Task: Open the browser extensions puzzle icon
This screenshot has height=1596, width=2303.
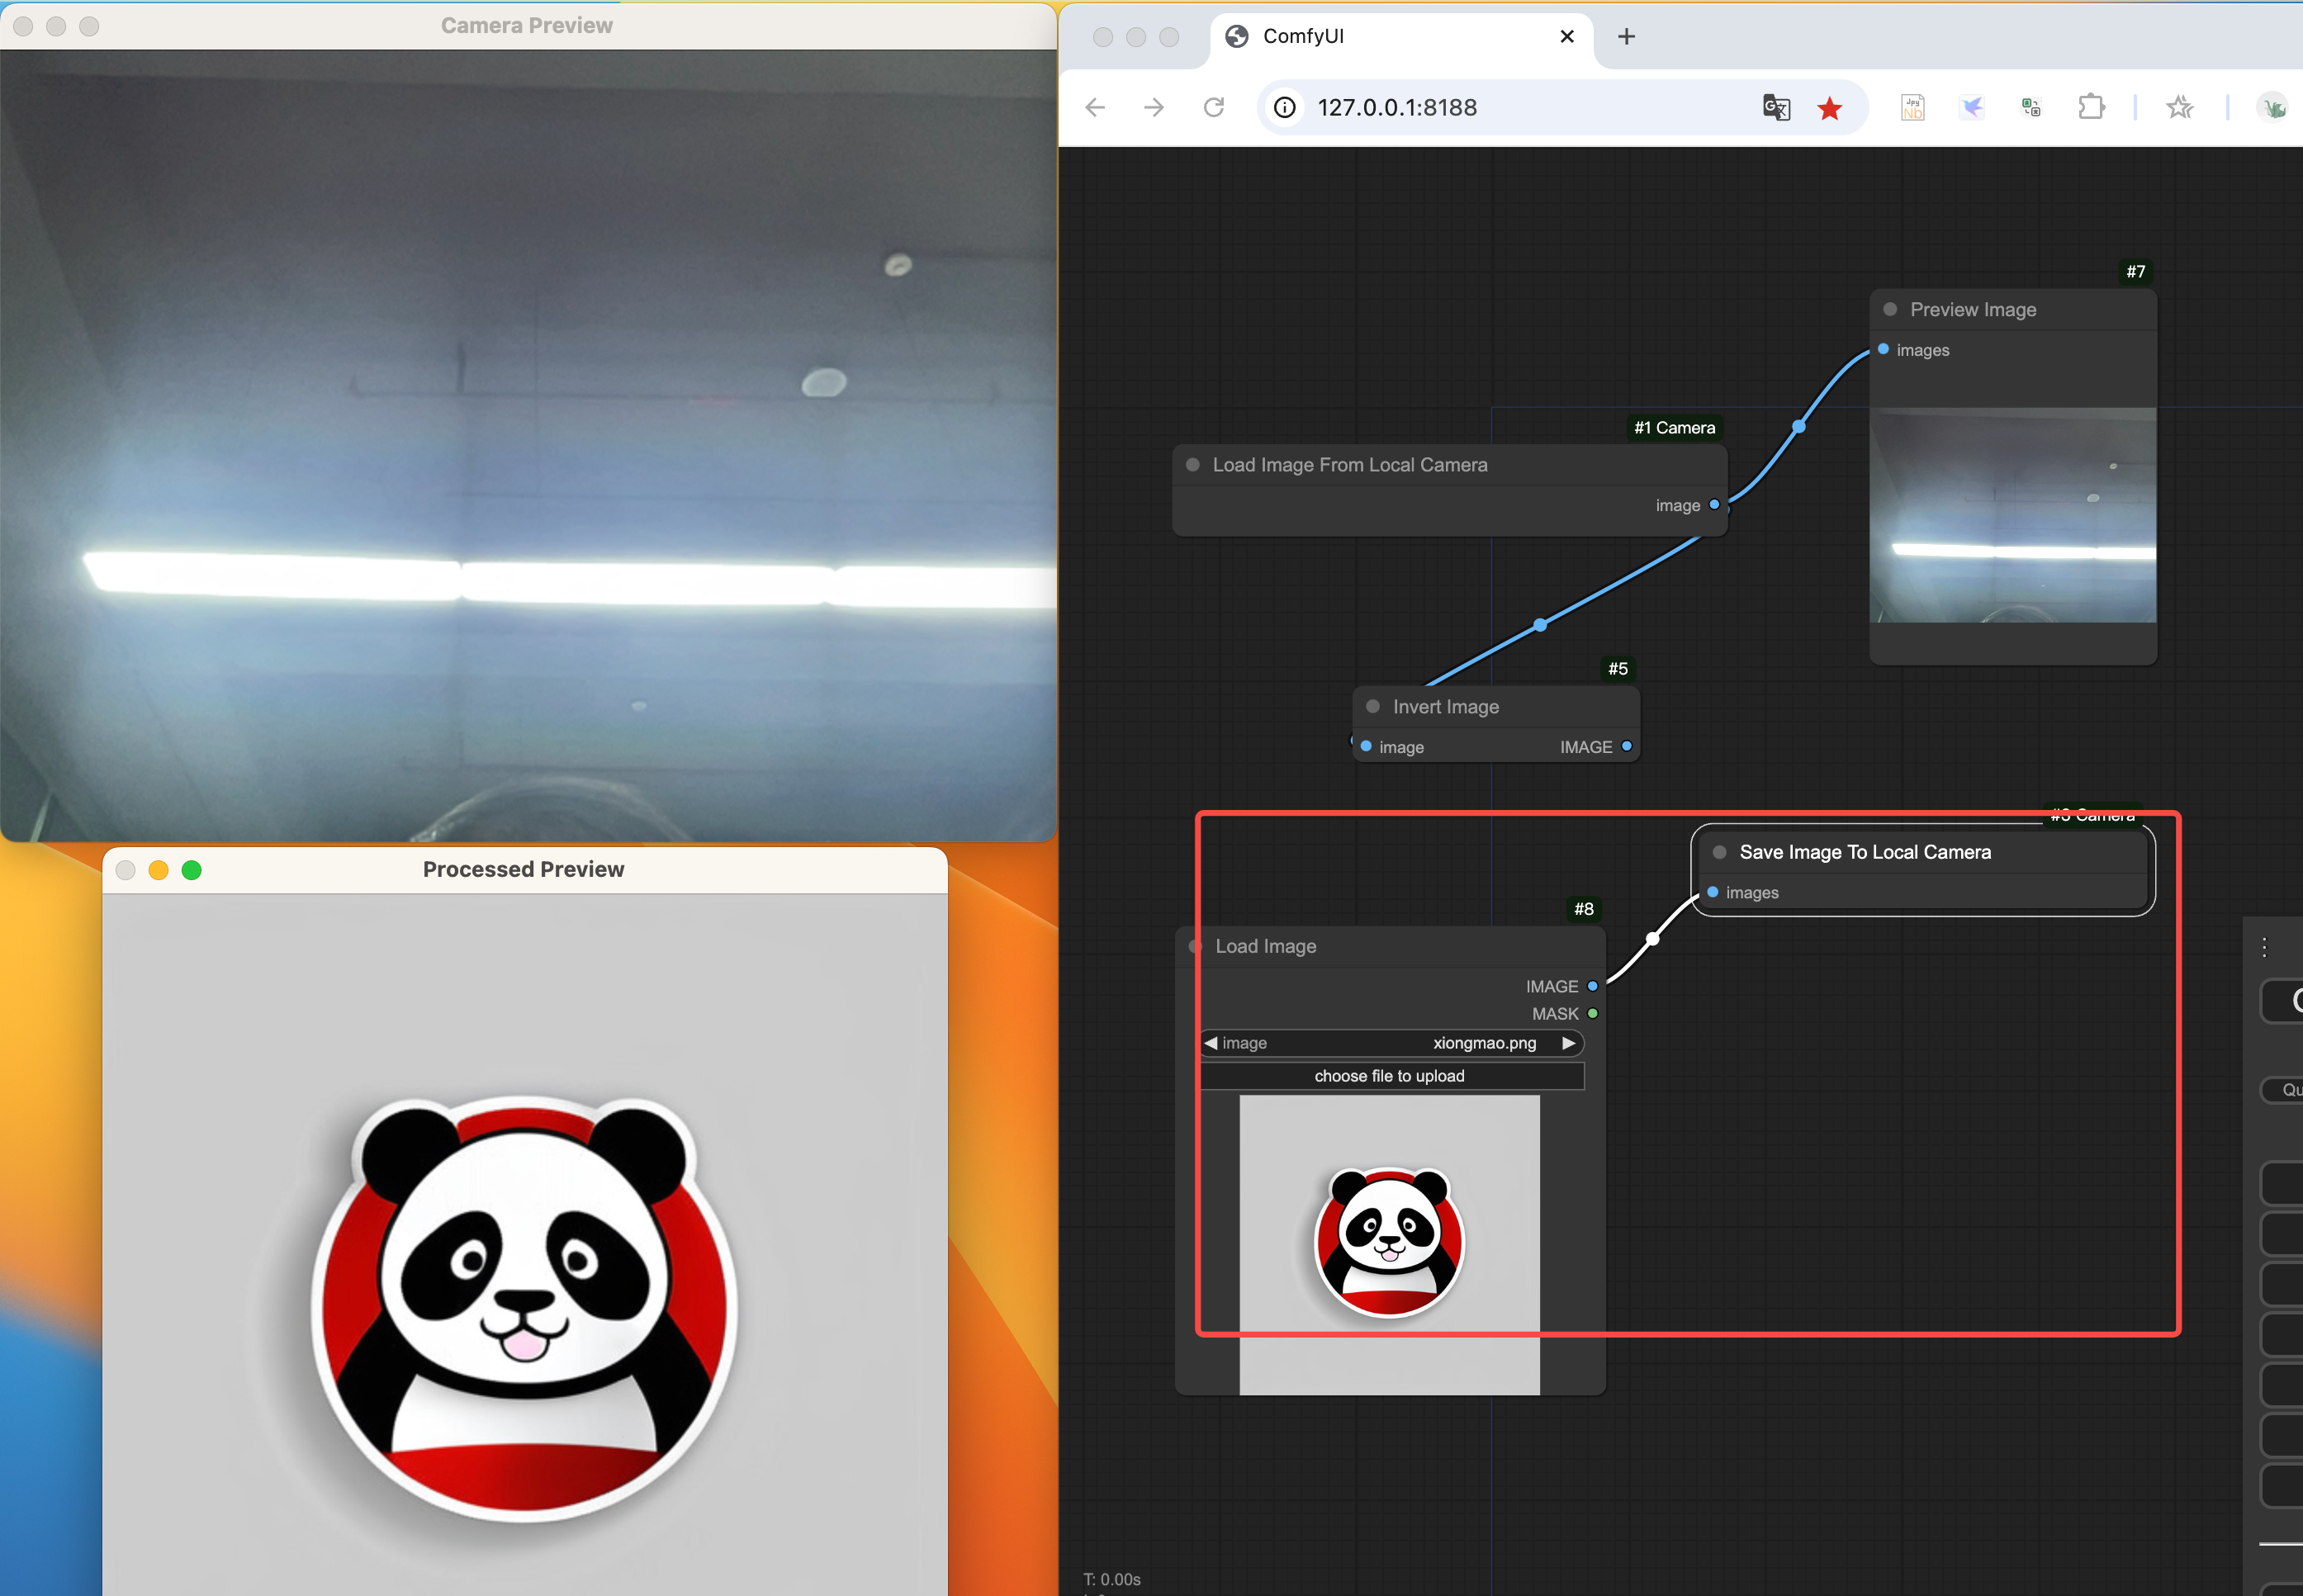Action: [2090, 107]
